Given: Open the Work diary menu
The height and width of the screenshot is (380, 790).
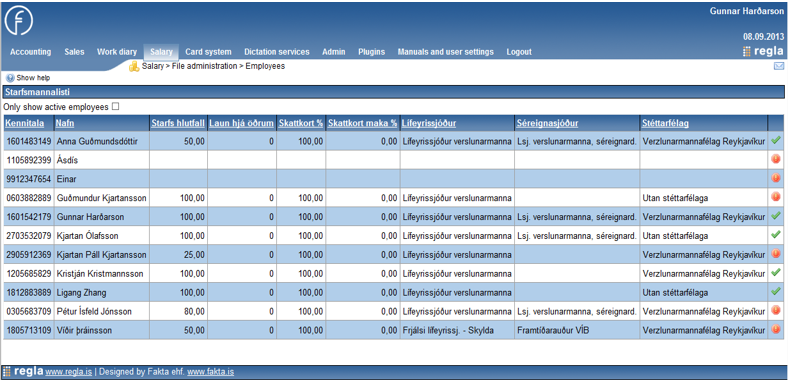Looking at the screenshot, I should pos(117,52).
